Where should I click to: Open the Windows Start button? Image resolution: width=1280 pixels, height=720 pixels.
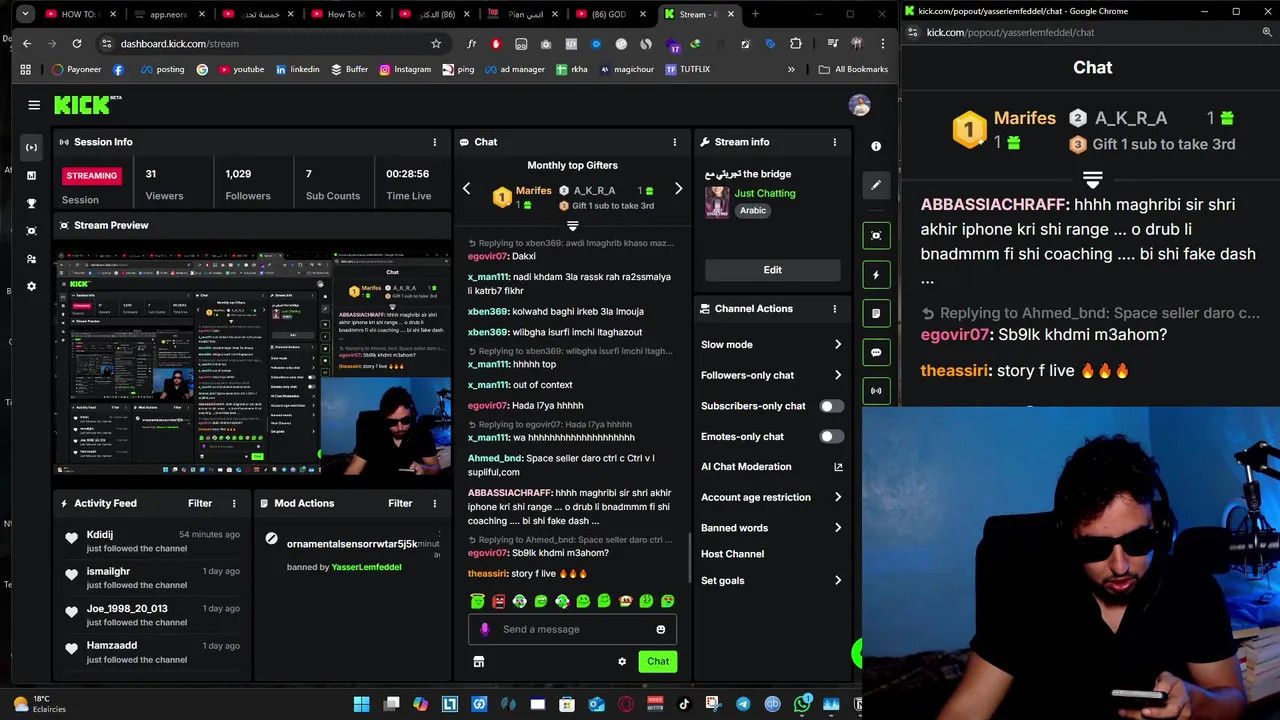[x=362, y=704]
